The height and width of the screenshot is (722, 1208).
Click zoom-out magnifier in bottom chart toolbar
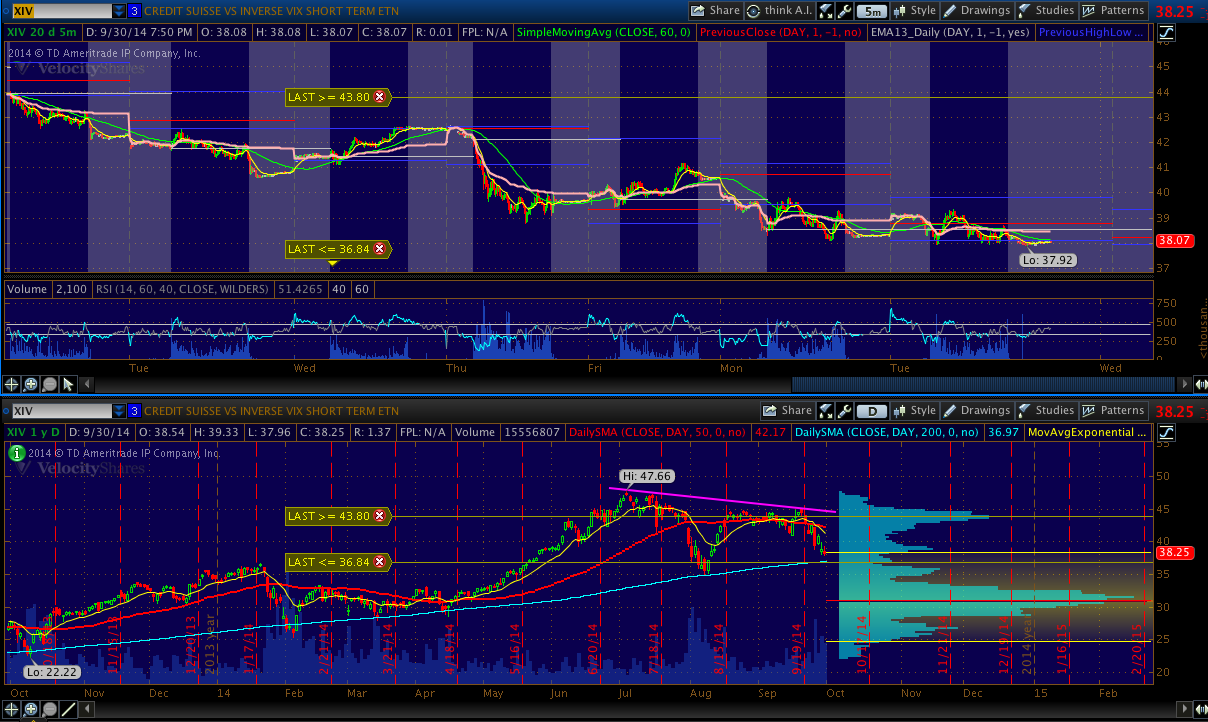point(50,709)
